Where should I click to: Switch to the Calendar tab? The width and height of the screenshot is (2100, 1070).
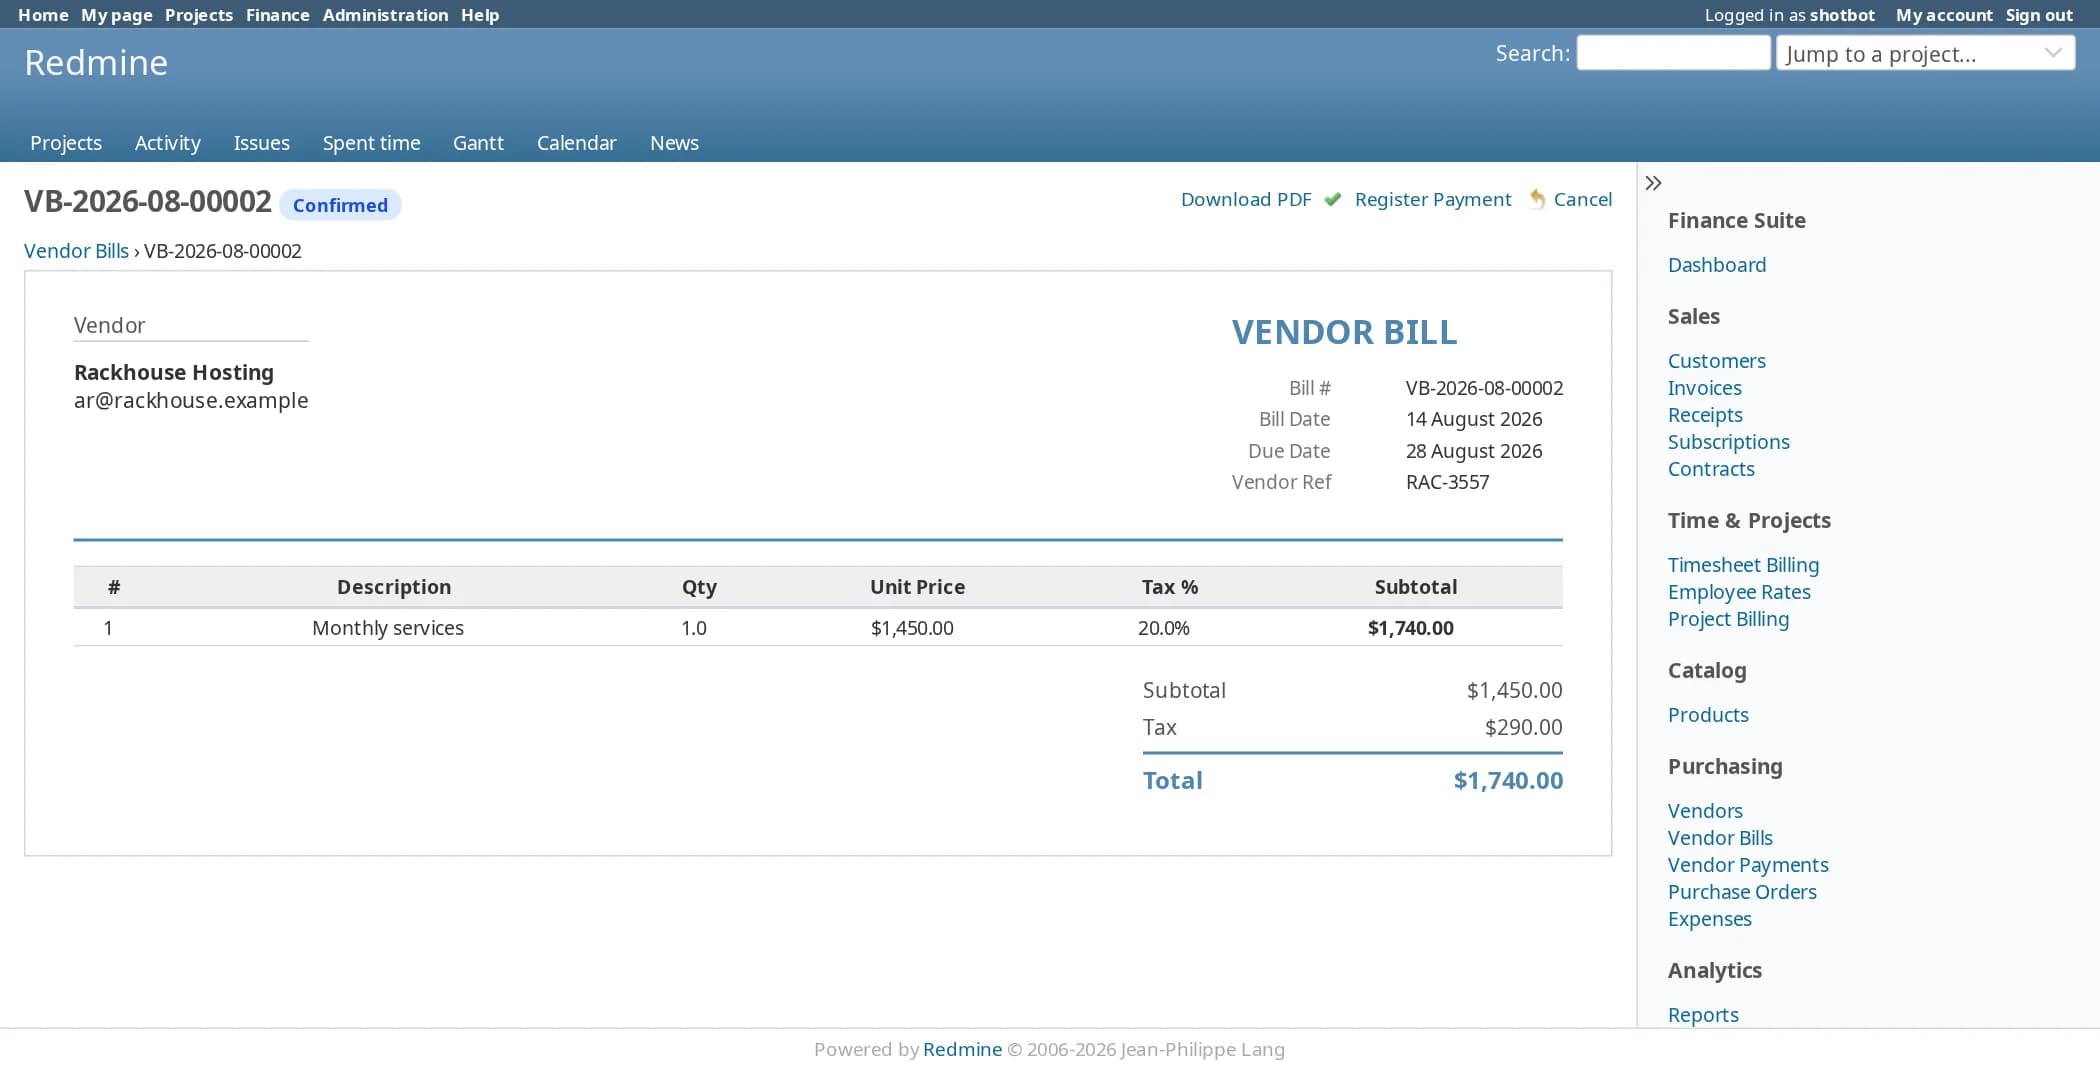pos(577,143)
